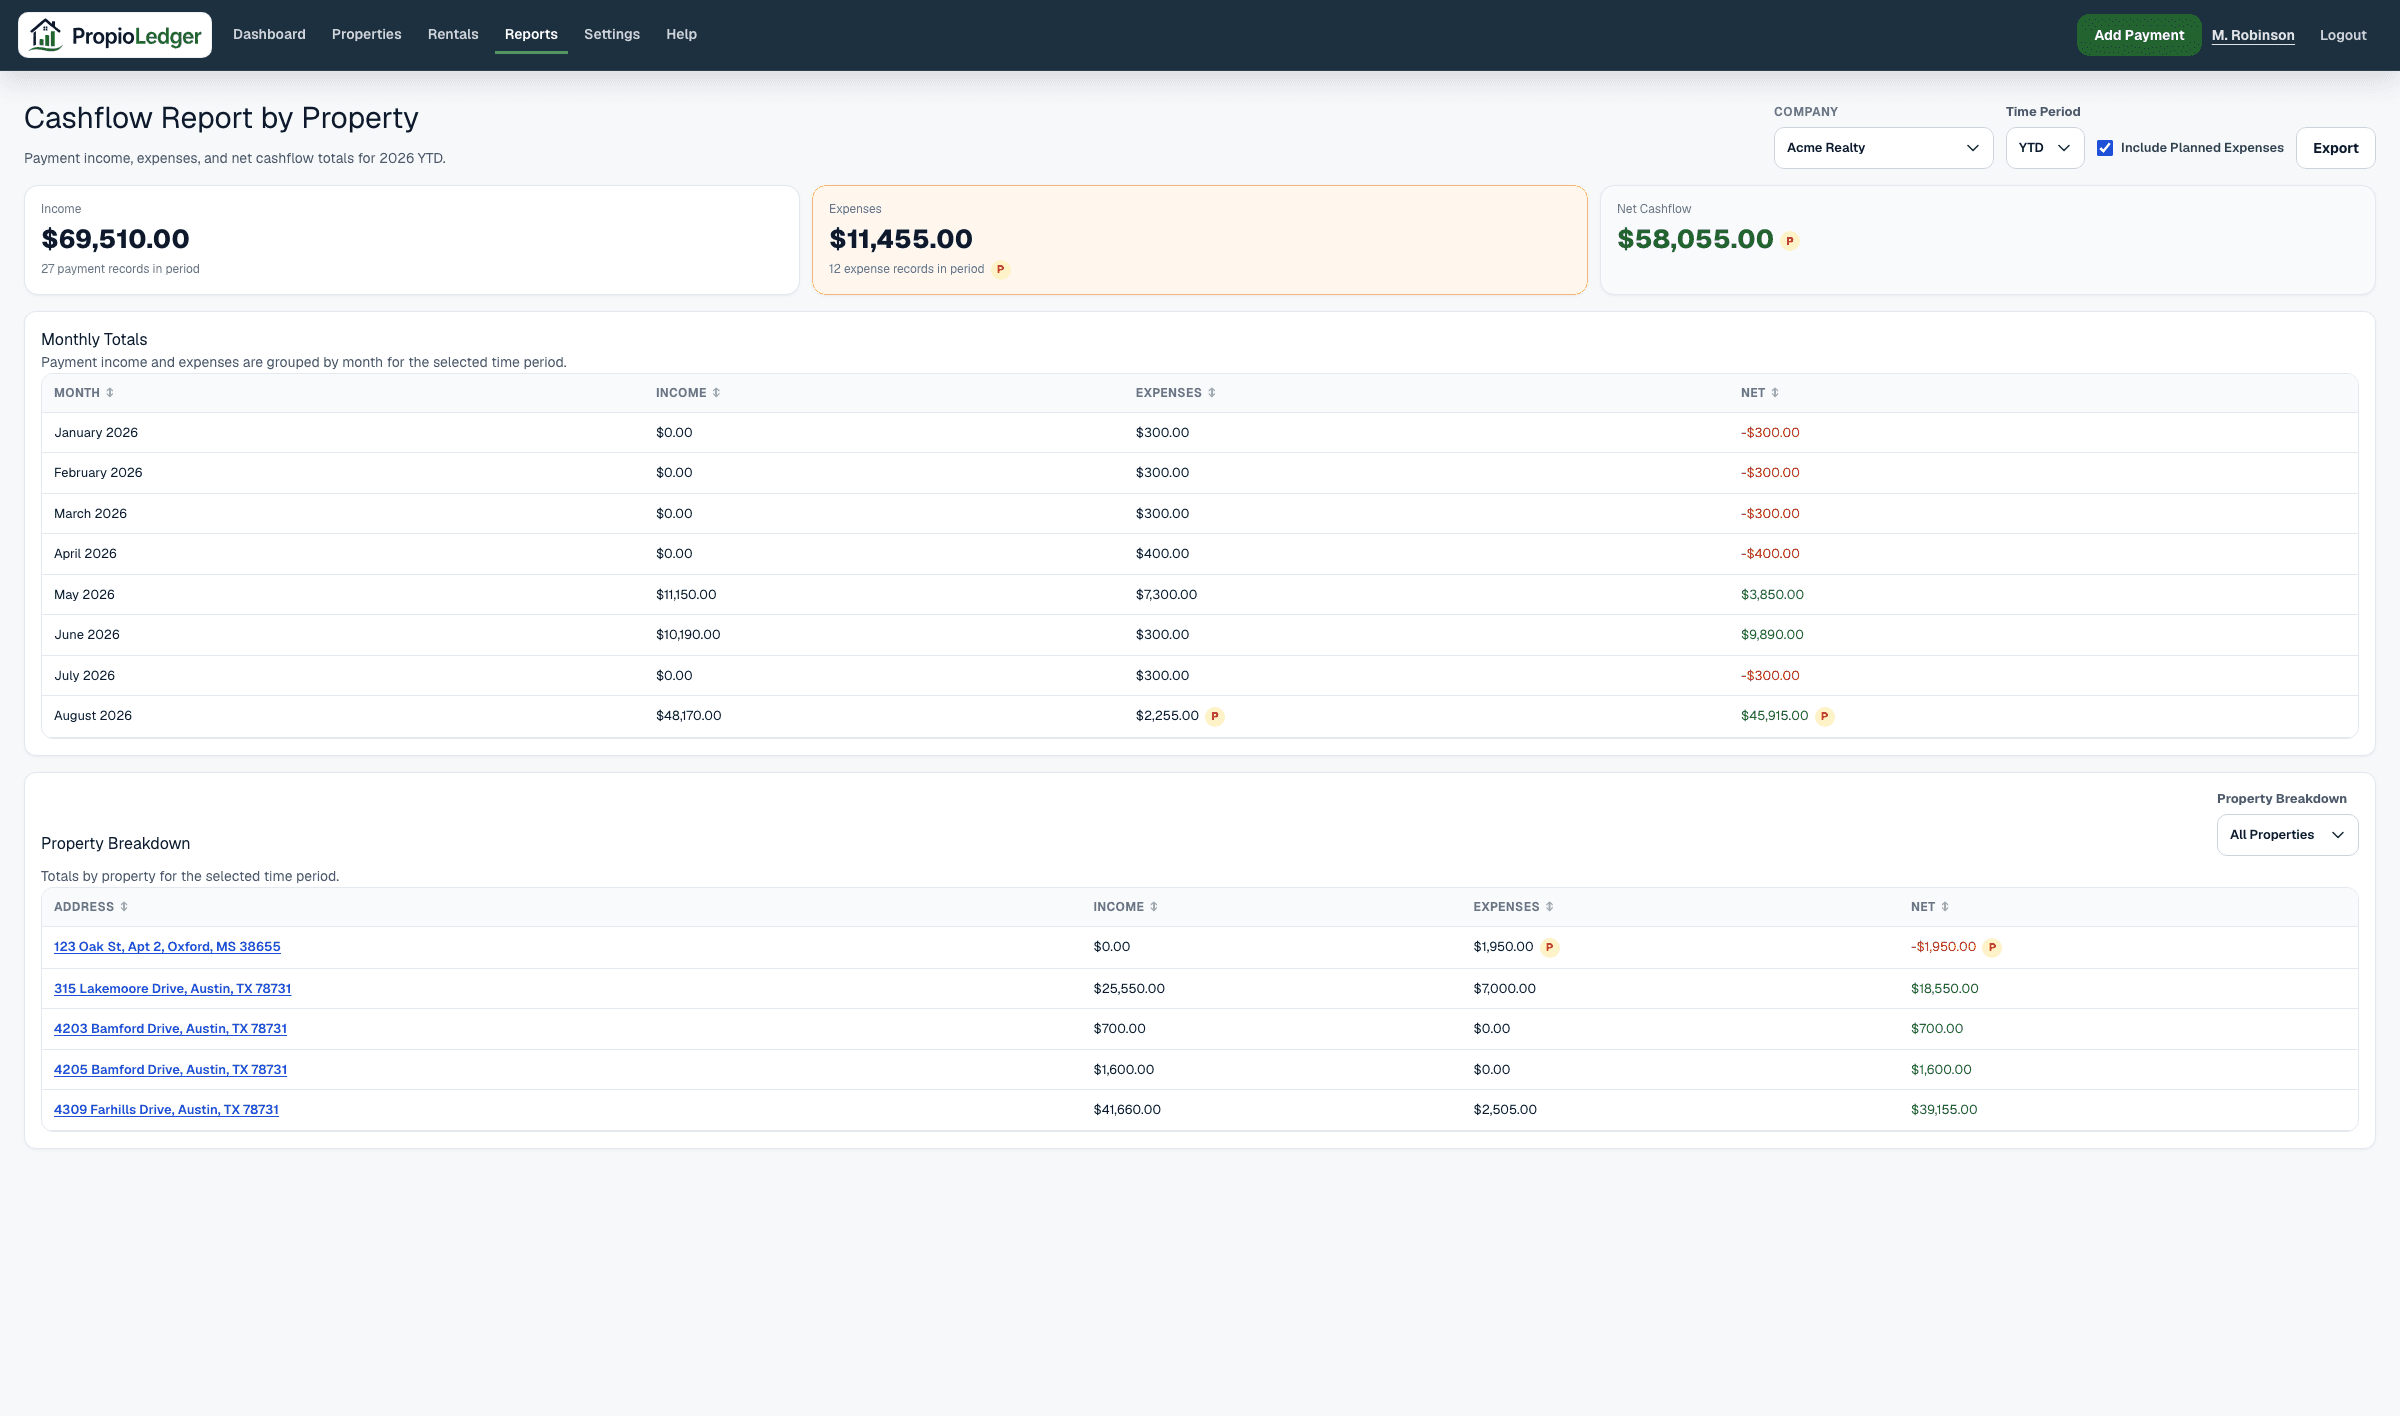Click the Add Payment button

(x=2139, y=35)
